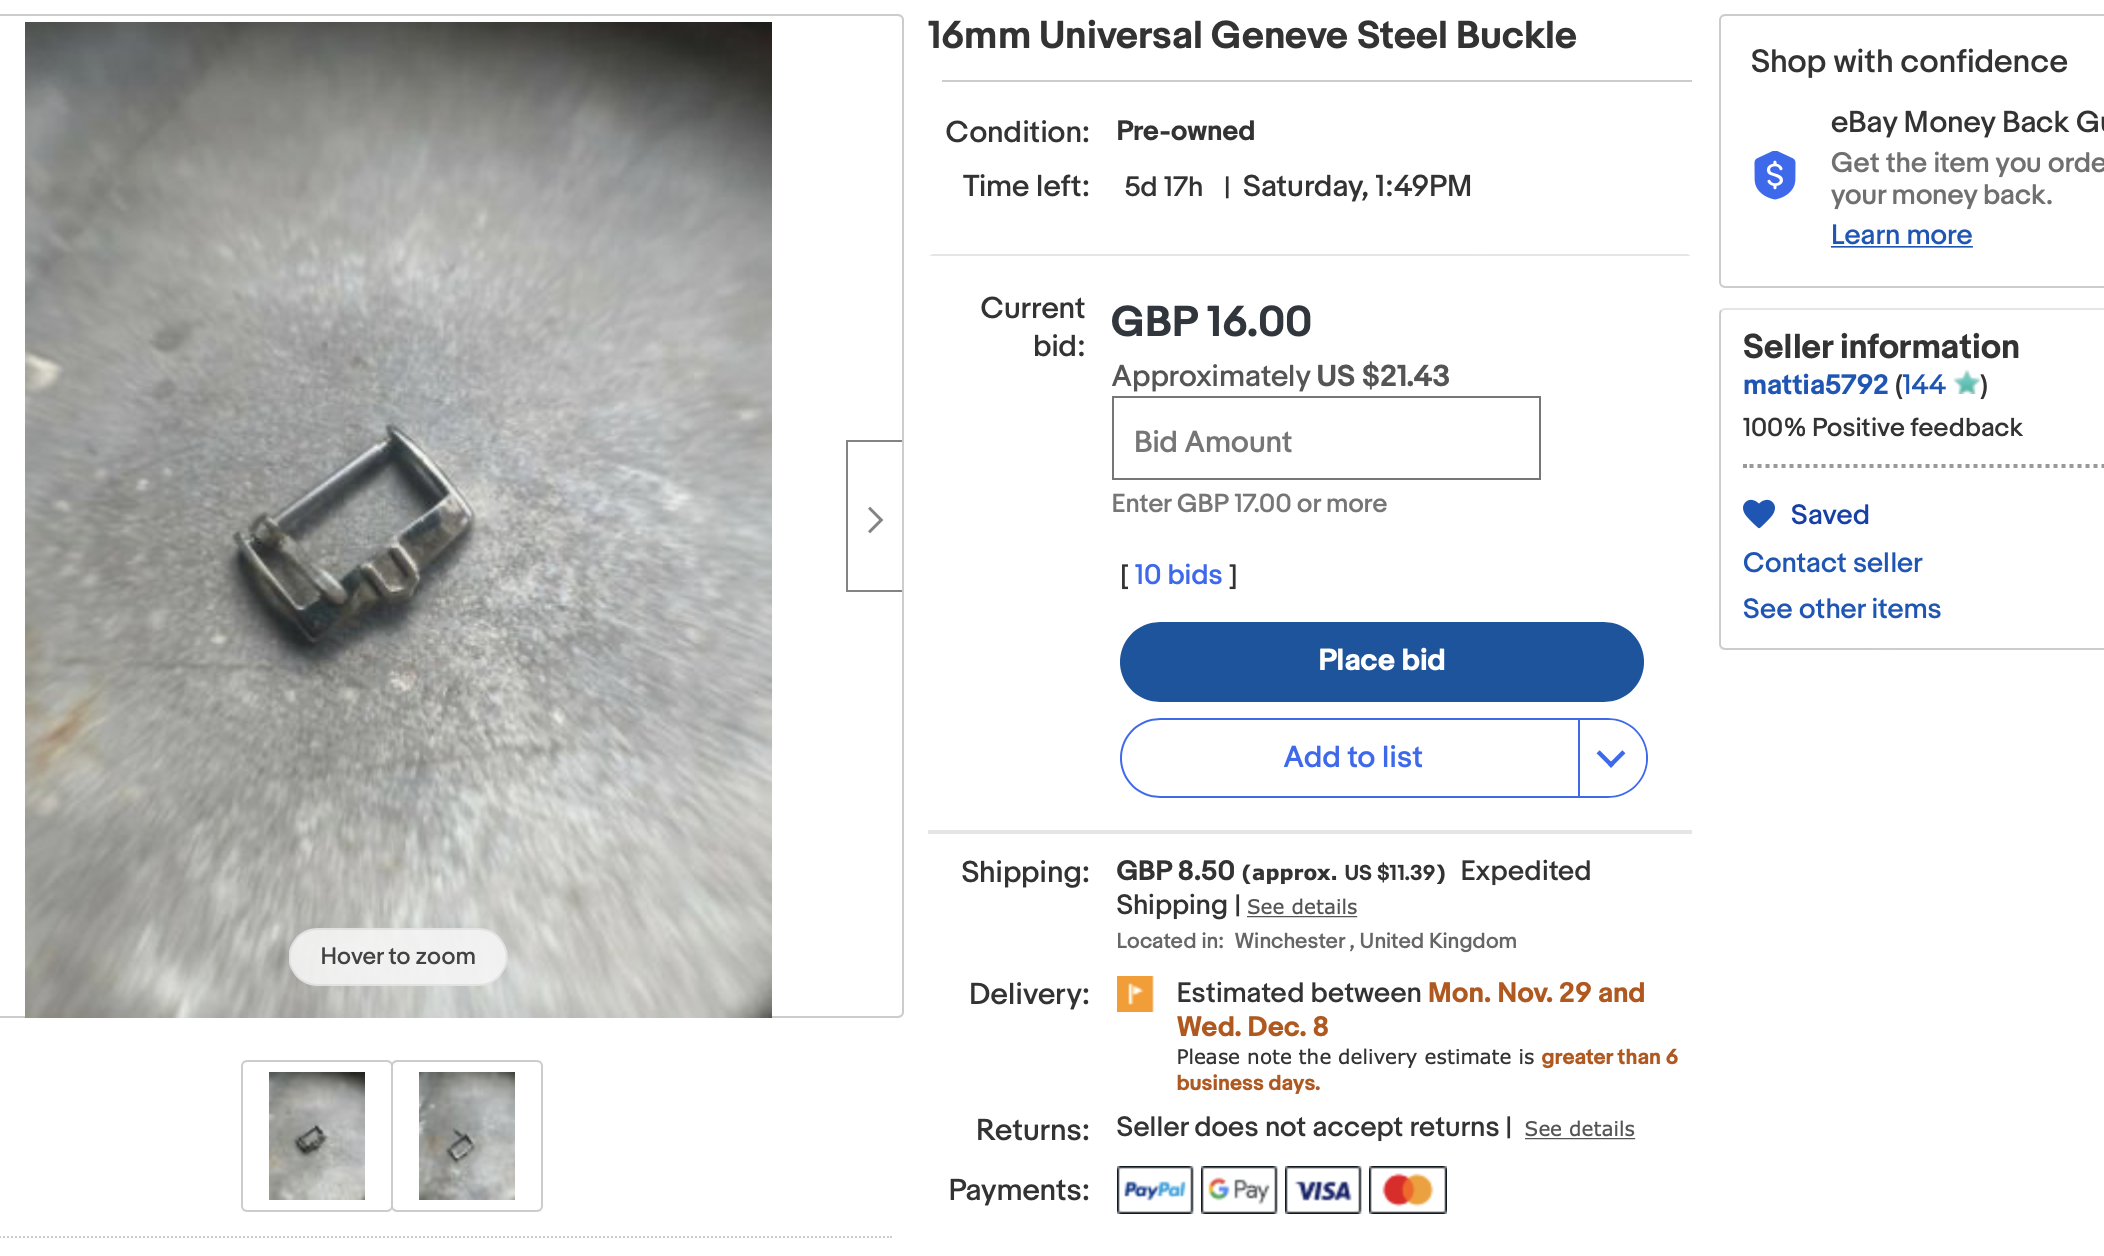Click the Visa payment icon
The height and width of the screenshot is (1256, 2104).
point(1322,1190)
